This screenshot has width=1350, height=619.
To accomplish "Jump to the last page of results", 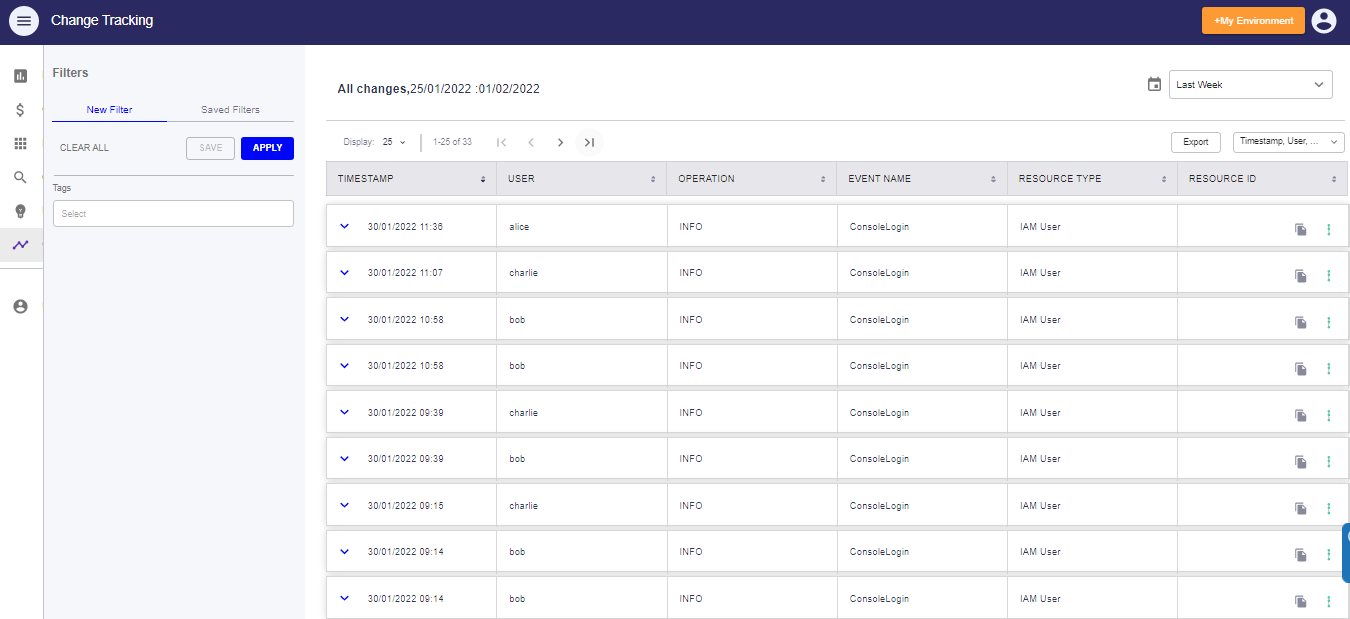I will click(x=589, y=142).
